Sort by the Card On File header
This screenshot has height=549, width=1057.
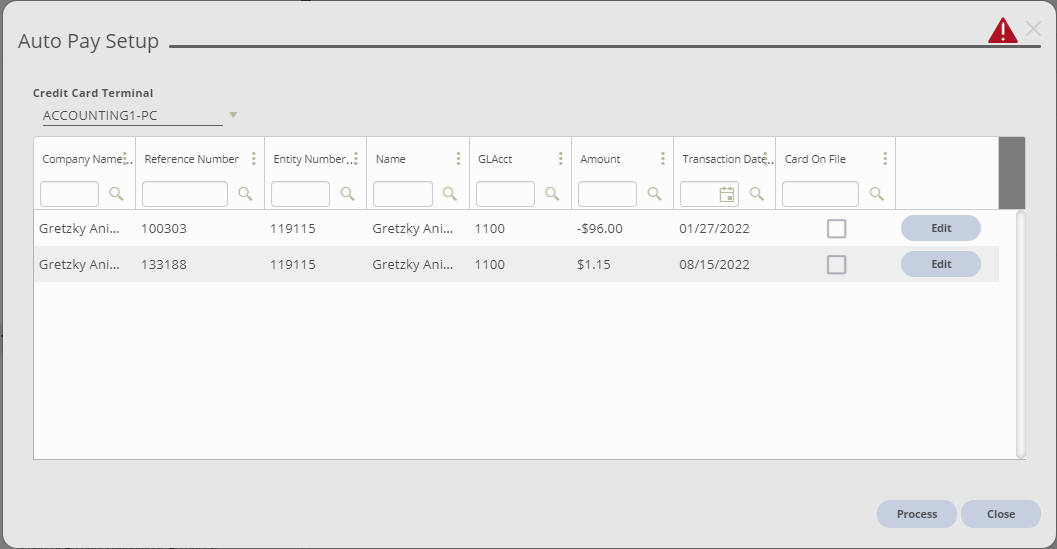(x=815, y=159)
